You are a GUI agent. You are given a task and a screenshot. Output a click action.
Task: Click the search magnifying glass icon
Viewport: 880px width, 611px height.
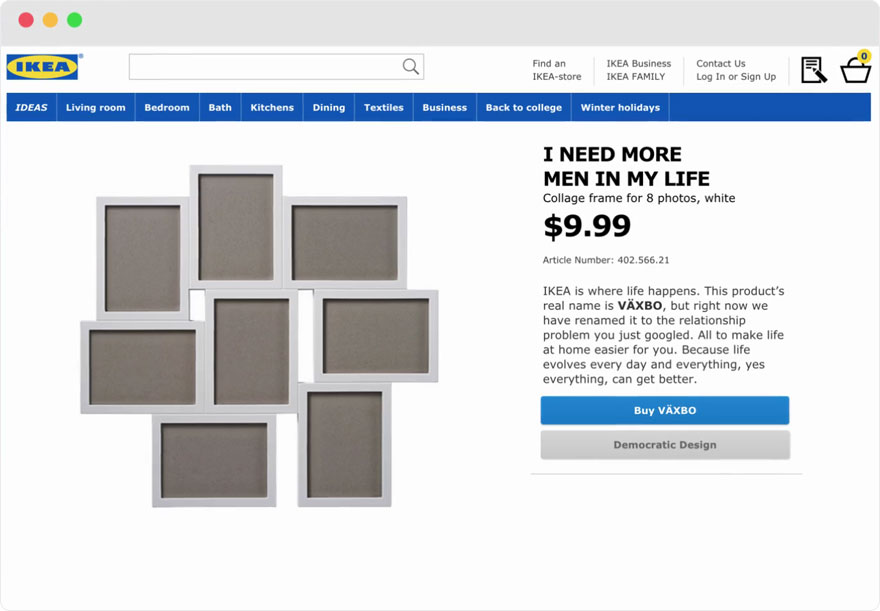pyautogui.click(x=410, y=67)
